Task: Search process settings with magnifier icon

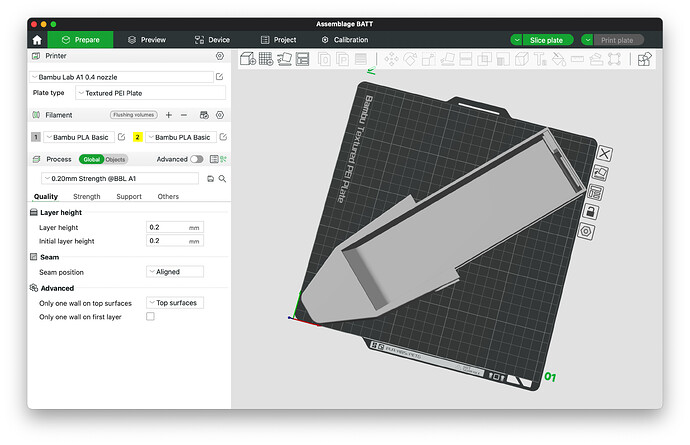Action: pos(222,179)
